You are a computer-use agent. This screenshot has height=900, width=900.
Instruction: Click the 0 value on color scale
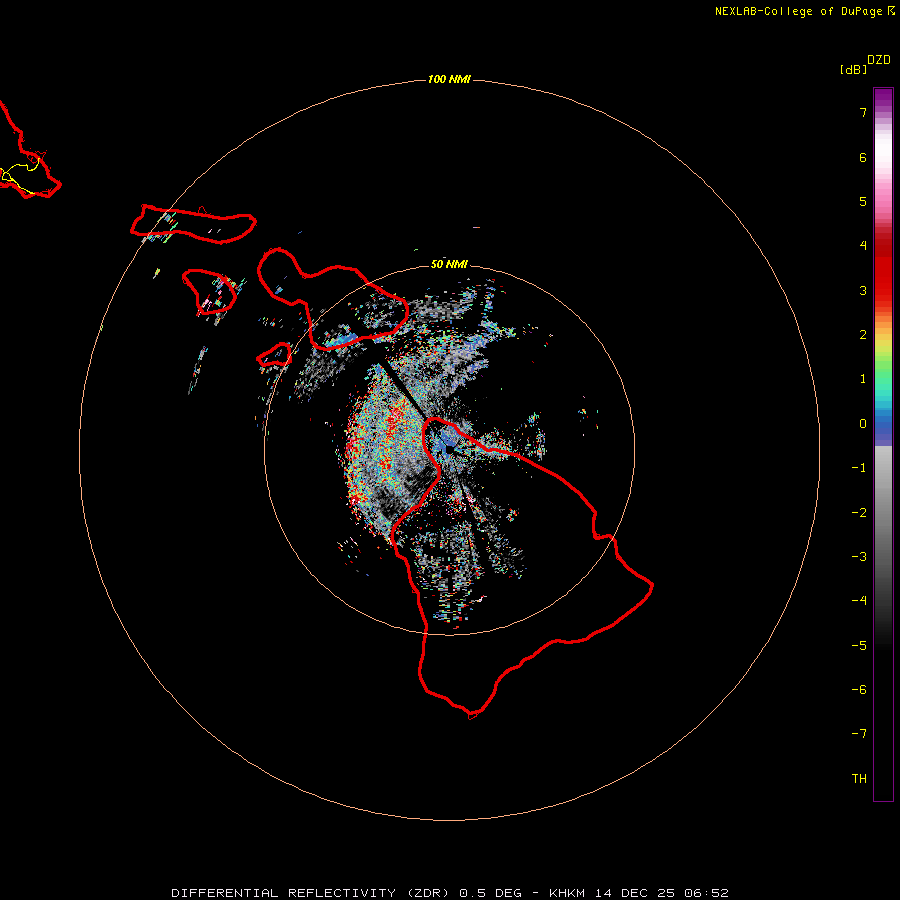(863, 424)
